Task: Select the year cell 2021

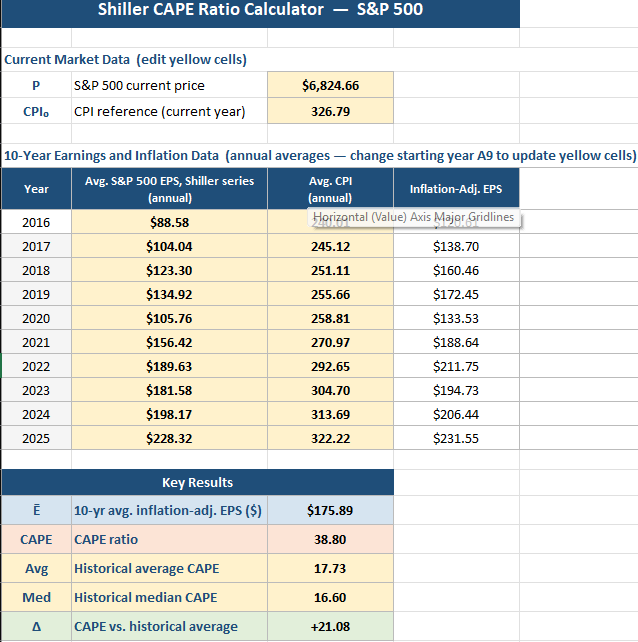Action: click(x=36, y=342)
